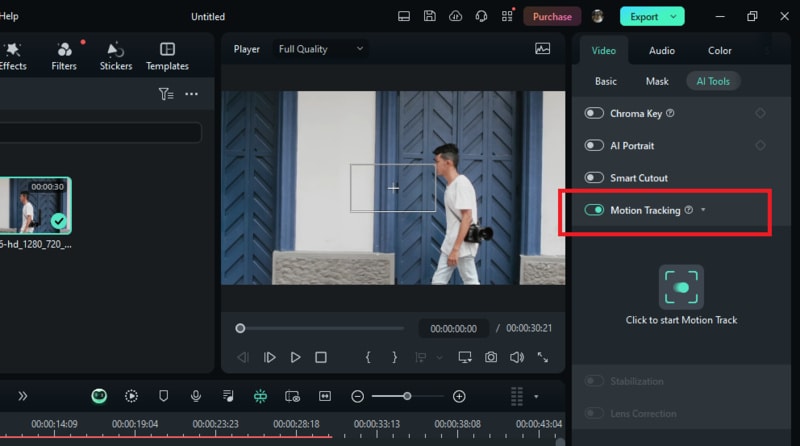800x446 pixels.
Task: Select the Mask sub-tab
Action: (x=657, y=81)
